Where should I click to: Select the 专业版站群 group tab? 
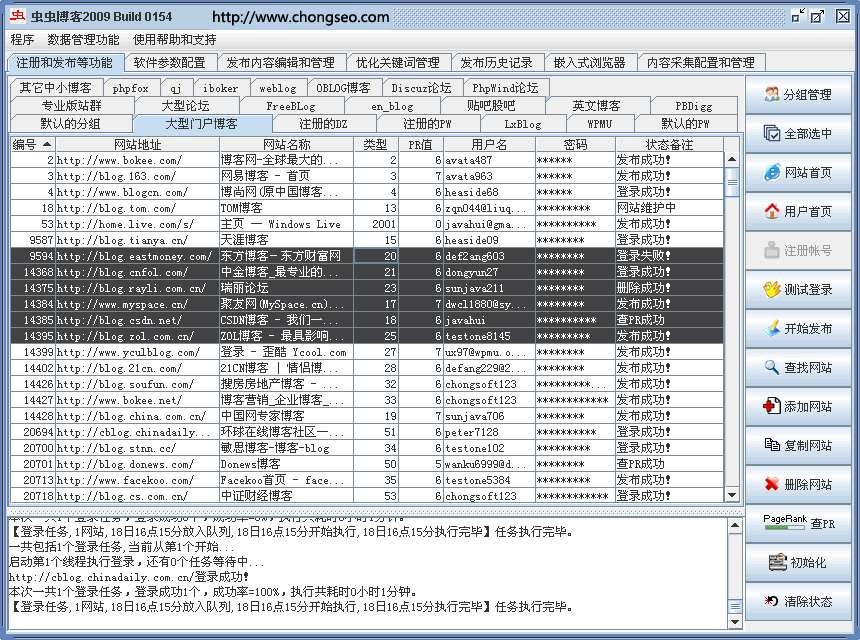[x=72, y=106]
